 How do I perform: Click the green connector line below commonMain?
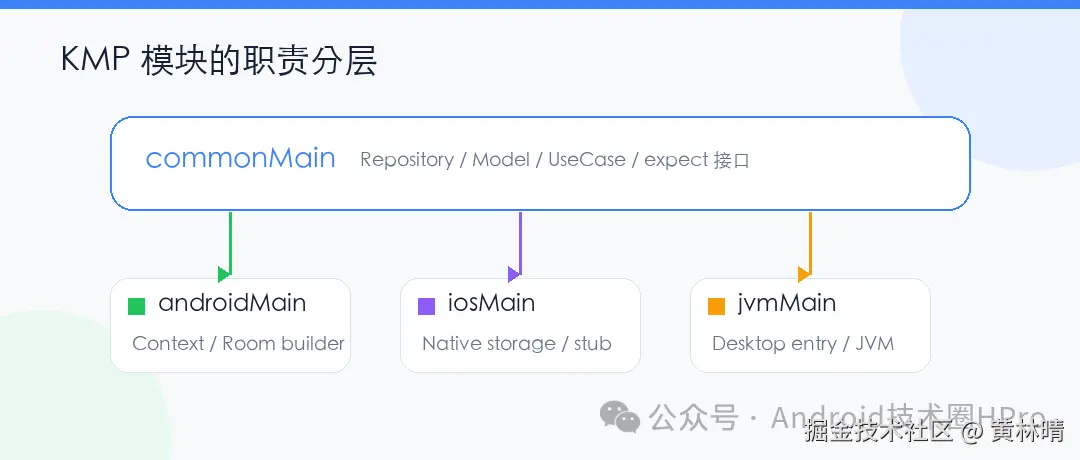(x=230, y=240)
